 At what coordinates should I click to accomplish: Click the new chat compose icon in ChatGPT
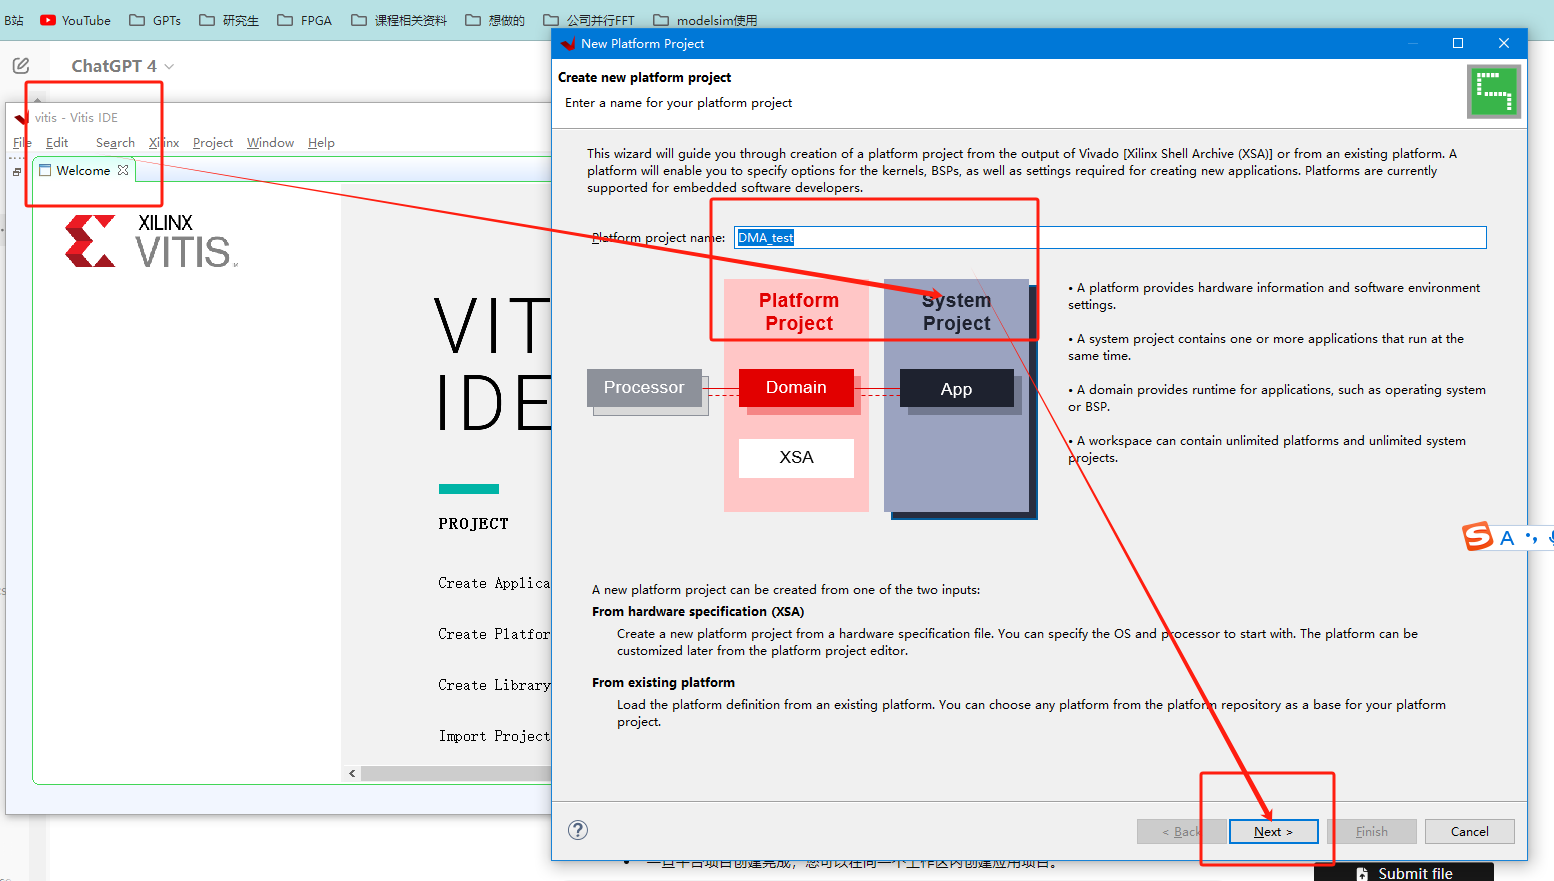click(x=21, y=66)
